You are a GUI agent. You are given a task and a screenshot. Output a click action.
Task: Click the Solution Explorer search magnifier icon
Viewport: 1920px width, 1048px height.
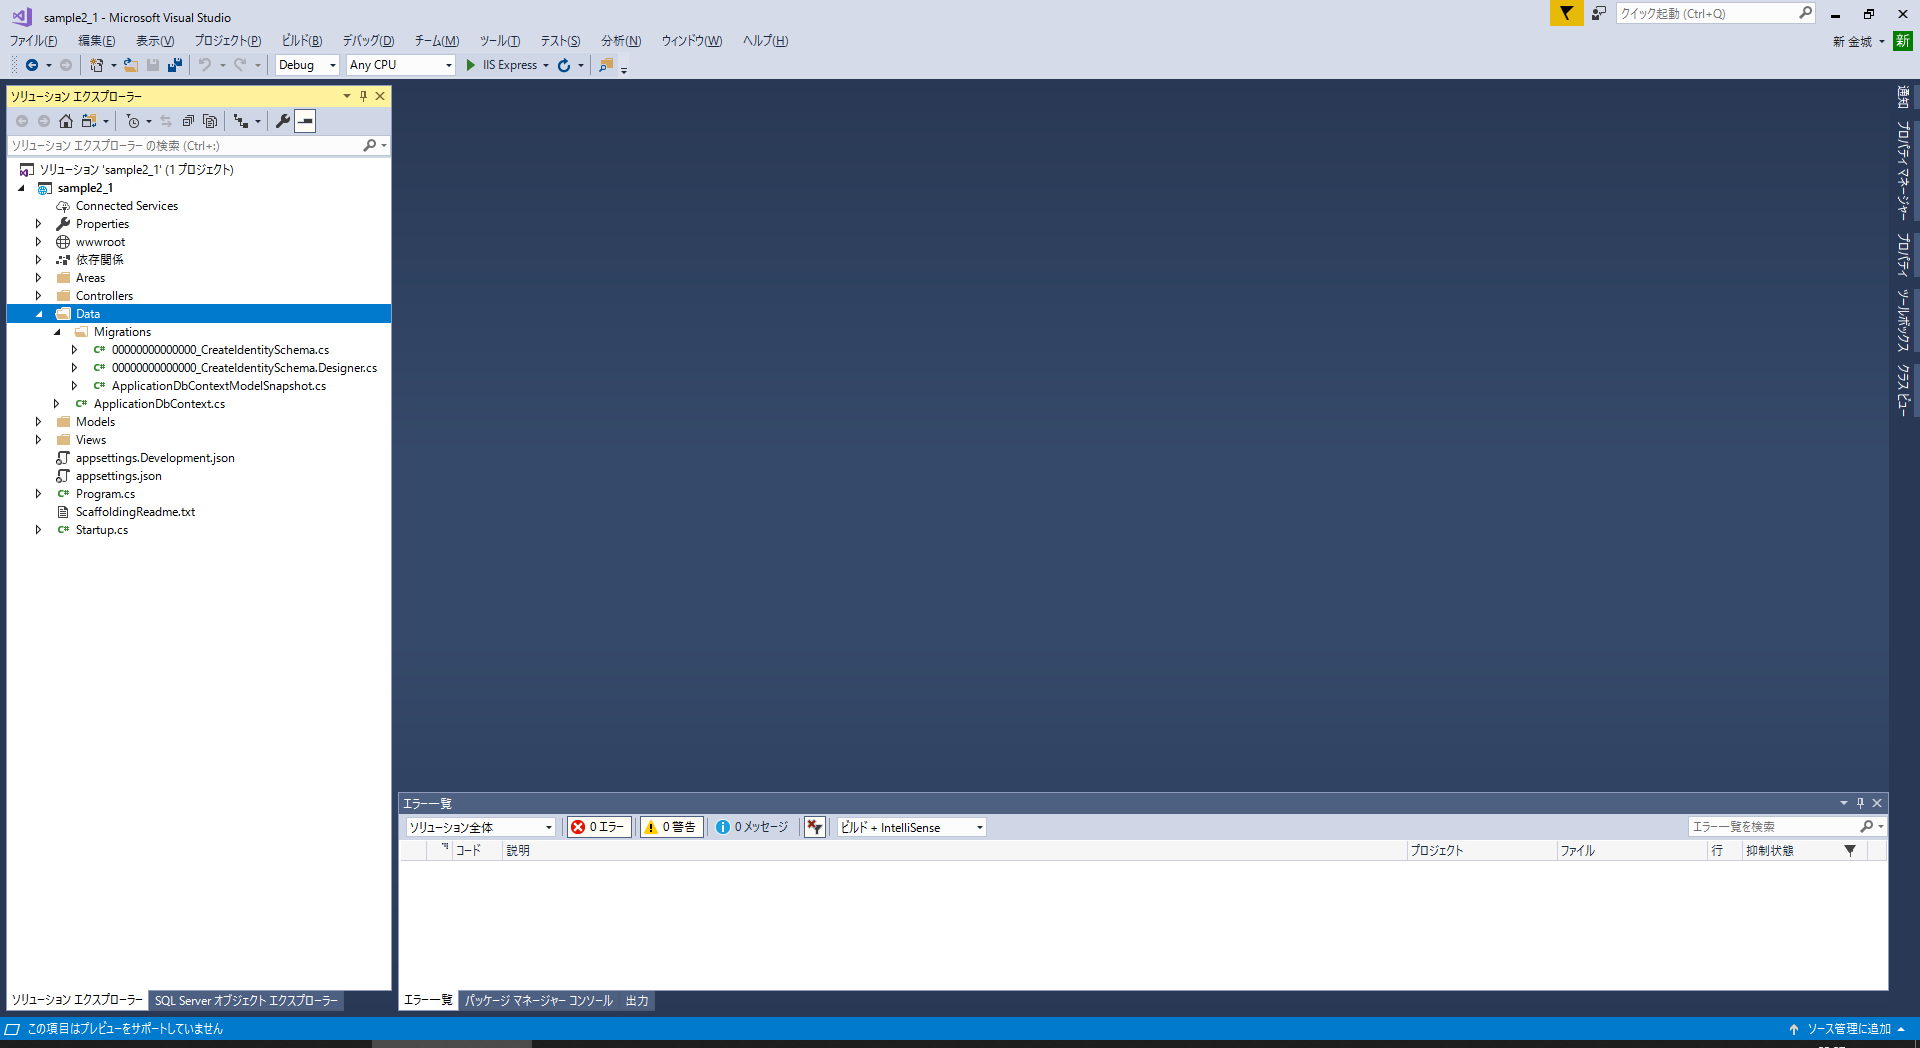370,146
